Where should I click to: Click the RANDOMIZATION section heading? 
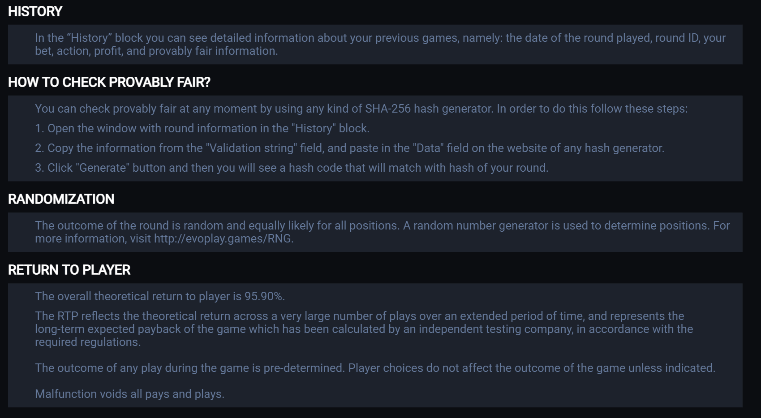[61, 199]
